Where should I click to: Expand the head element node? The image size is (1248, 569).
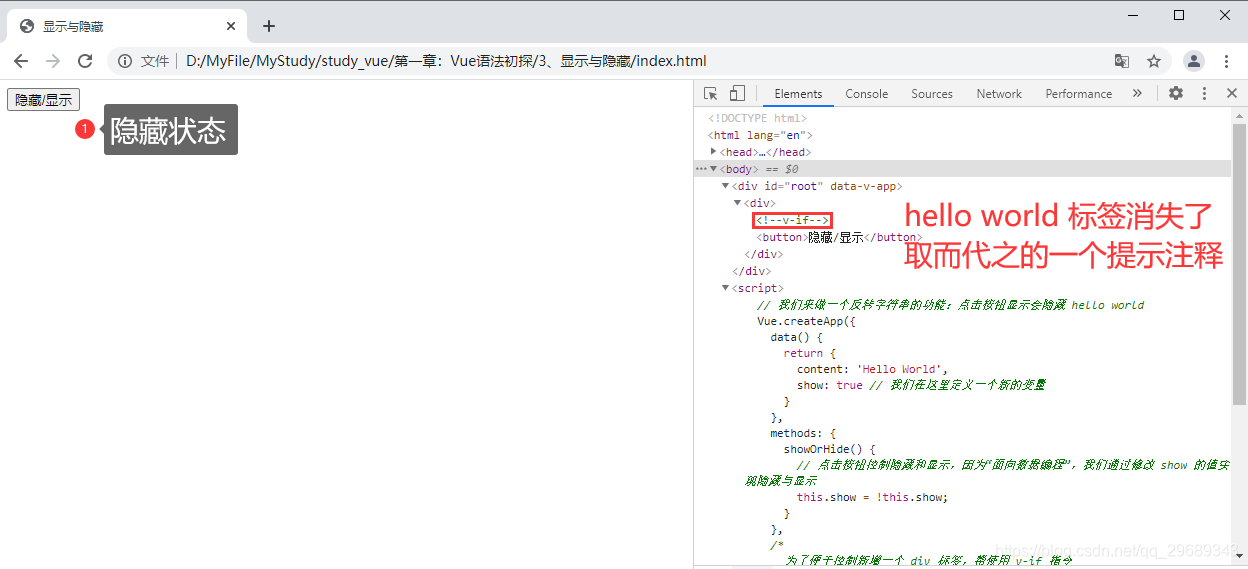(x=713, y=151)
